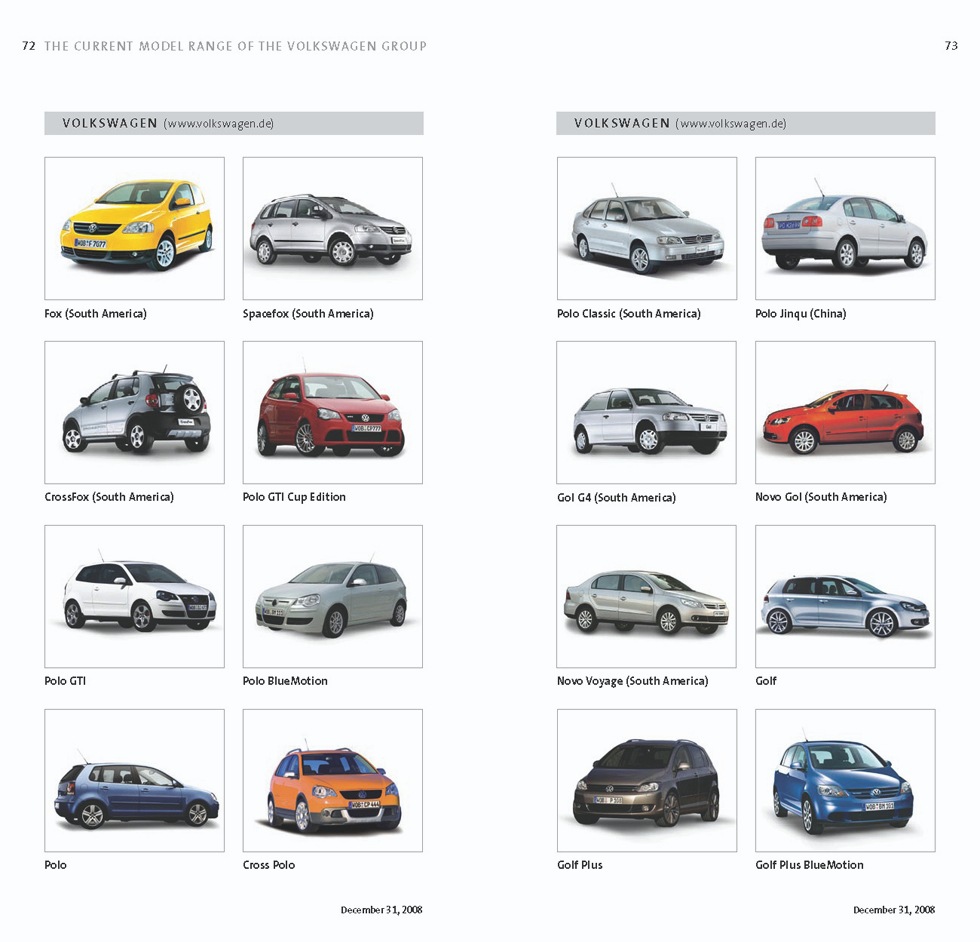The width and height of the screenshot is (980, 942).
Task: Click the silver Golf car thumbnail
Action: 845,596
